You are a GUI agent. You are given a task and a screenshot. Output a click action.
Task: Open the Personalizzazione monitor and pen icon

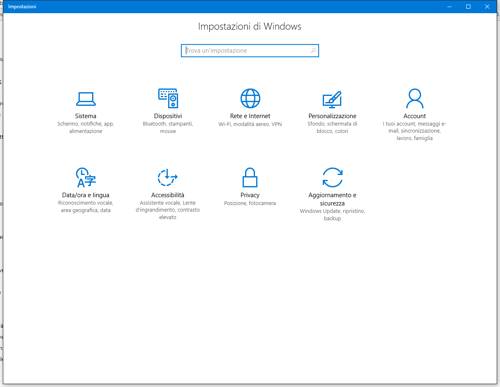tap(332, 99)
